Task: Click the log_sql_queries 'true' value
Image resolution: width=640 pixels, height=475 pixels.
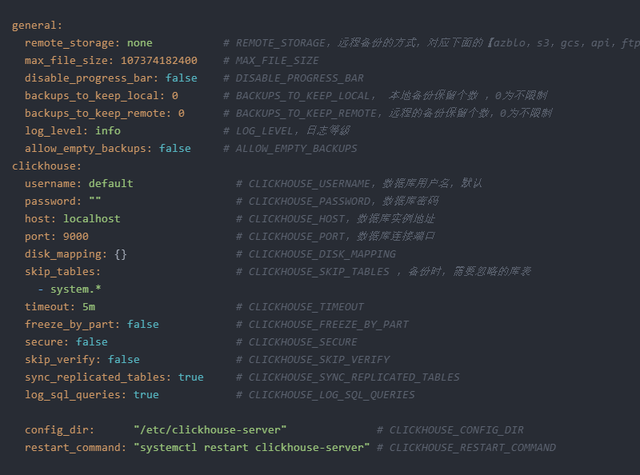Action: tap(146, 395)
